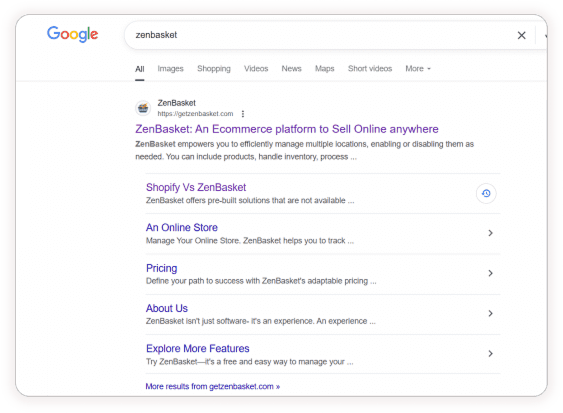The height and width of the screenshot is (413, 563).
Task: Switch to the Images tab
Action: point(171,69)
